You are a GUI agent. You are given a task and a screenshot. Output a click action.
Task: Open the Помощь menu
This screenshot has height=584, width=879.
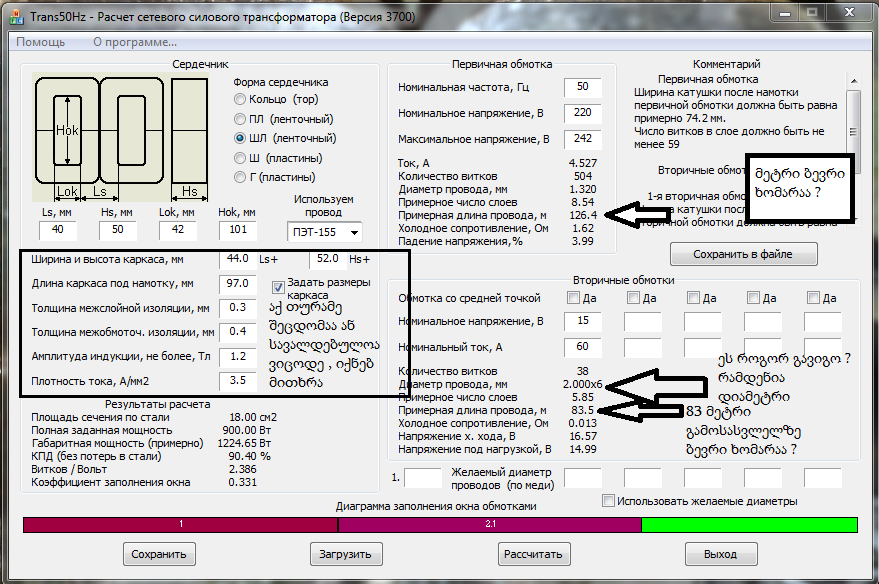point(40,42)
